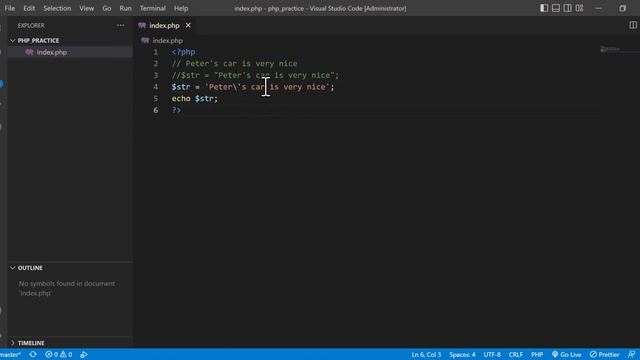The image size is (640, 360).
Task: Minimize the VS Code window
Action: click(x=598, y=8)
